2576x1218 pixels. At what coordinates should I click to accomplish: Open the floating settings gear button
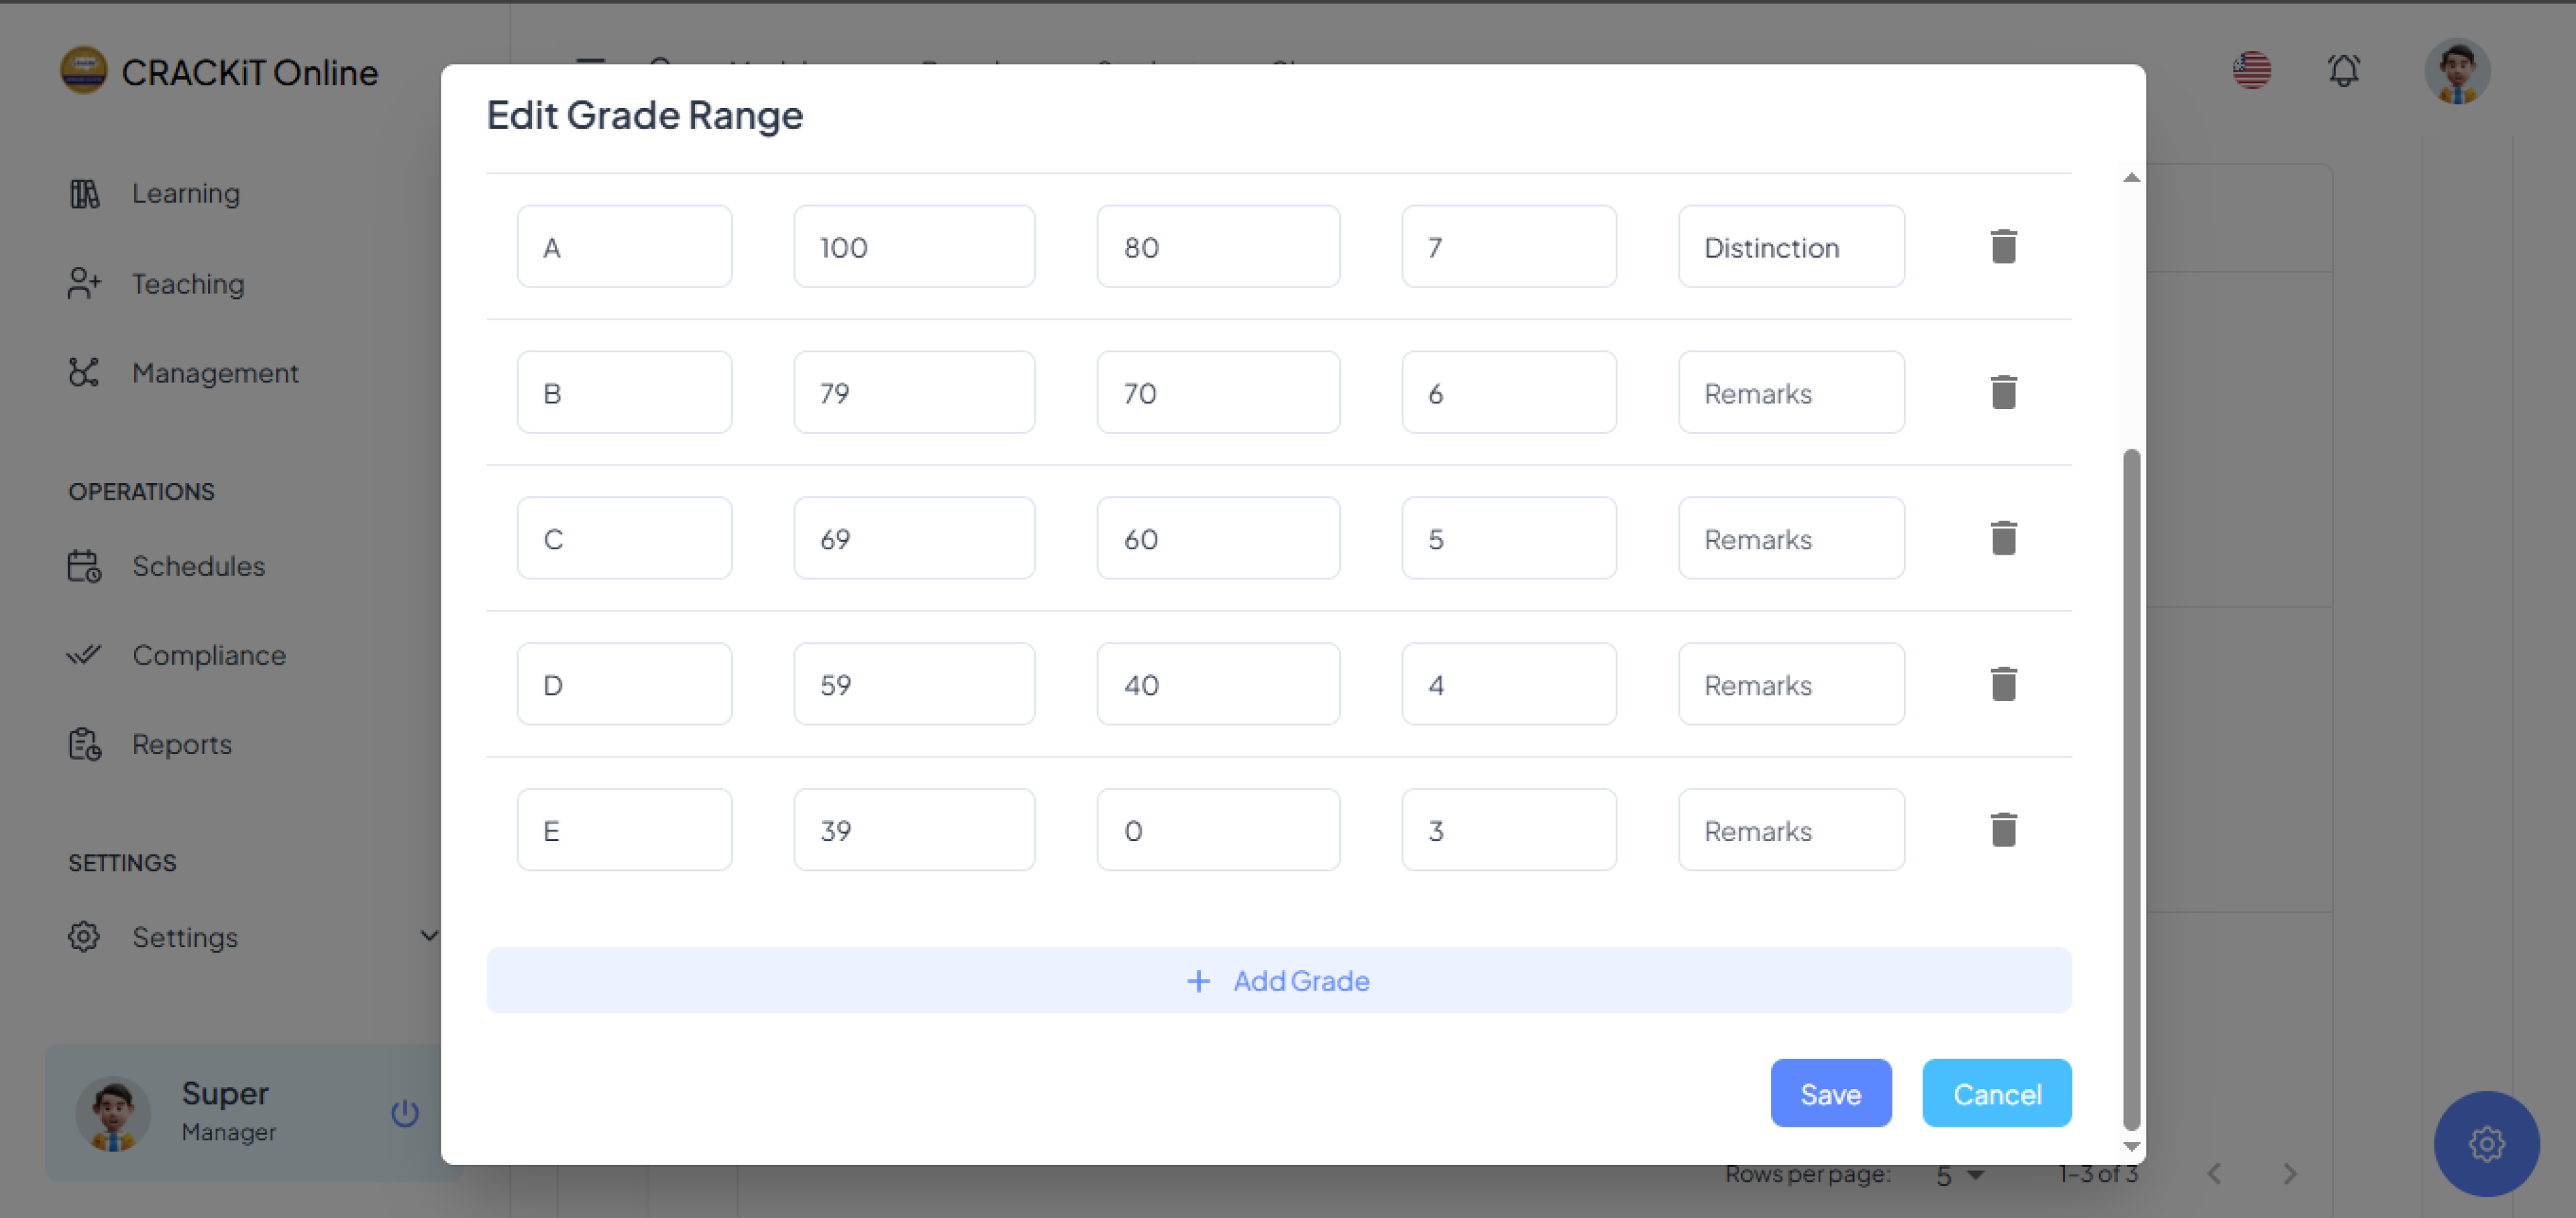pos(2486,1143)
